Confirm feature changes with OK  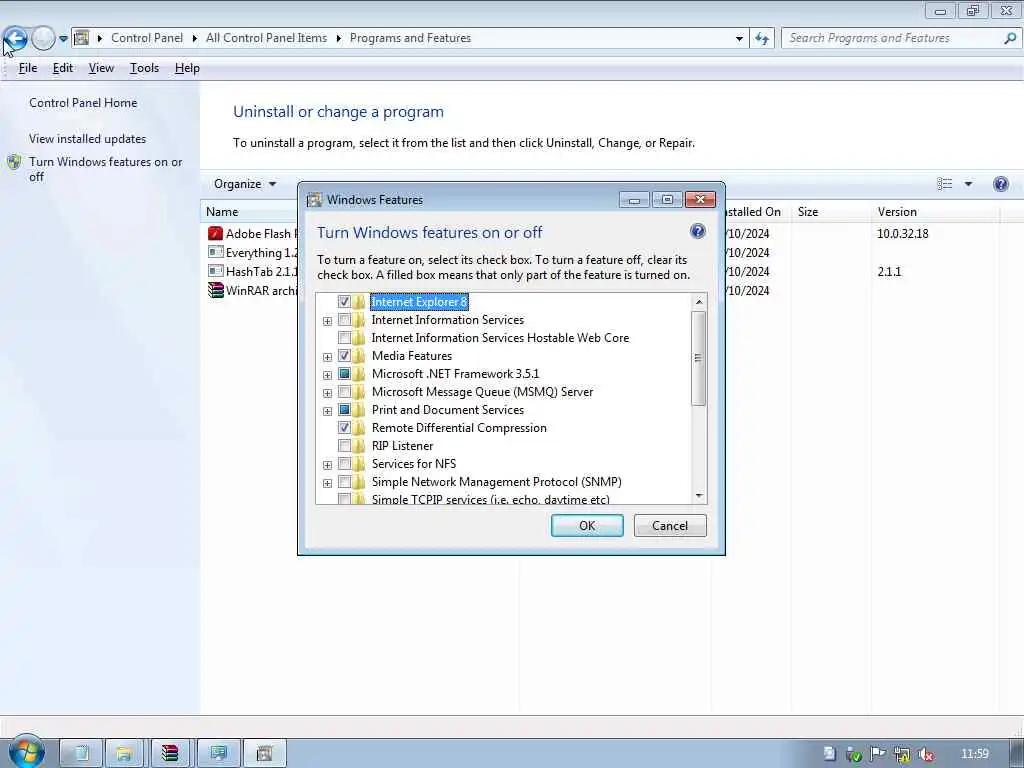tap(587, 526)
